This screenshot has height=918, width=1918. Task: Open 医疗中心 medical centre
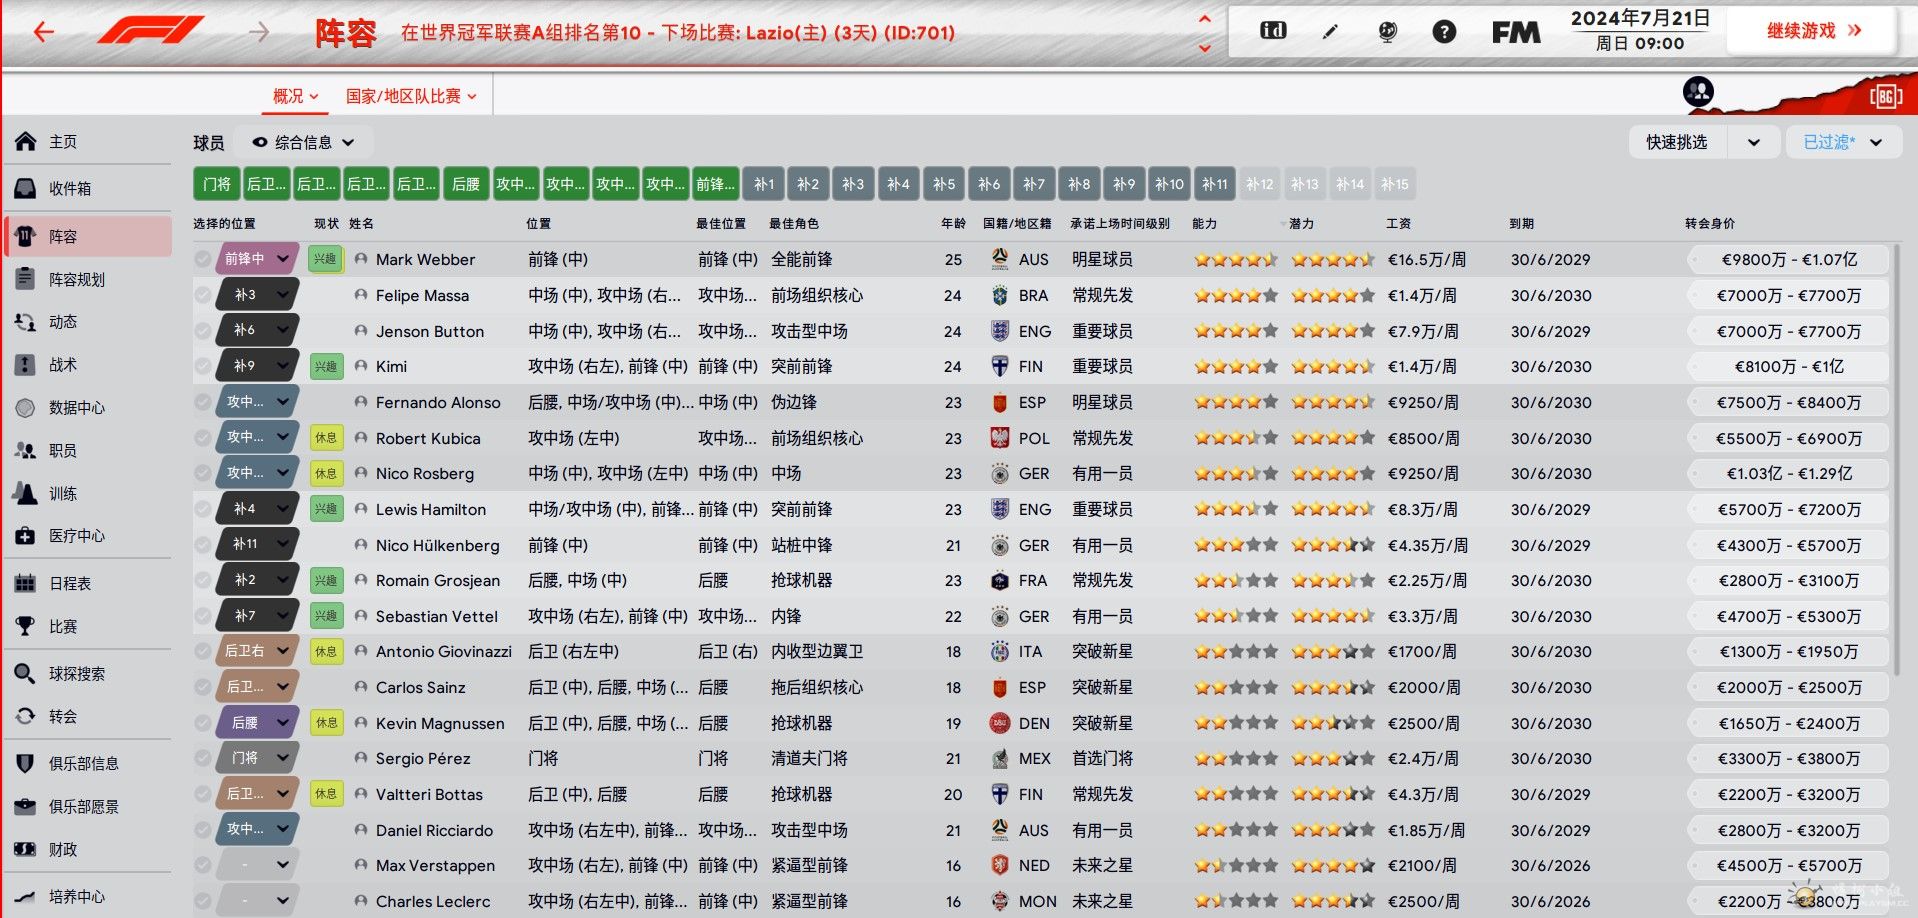88,536
